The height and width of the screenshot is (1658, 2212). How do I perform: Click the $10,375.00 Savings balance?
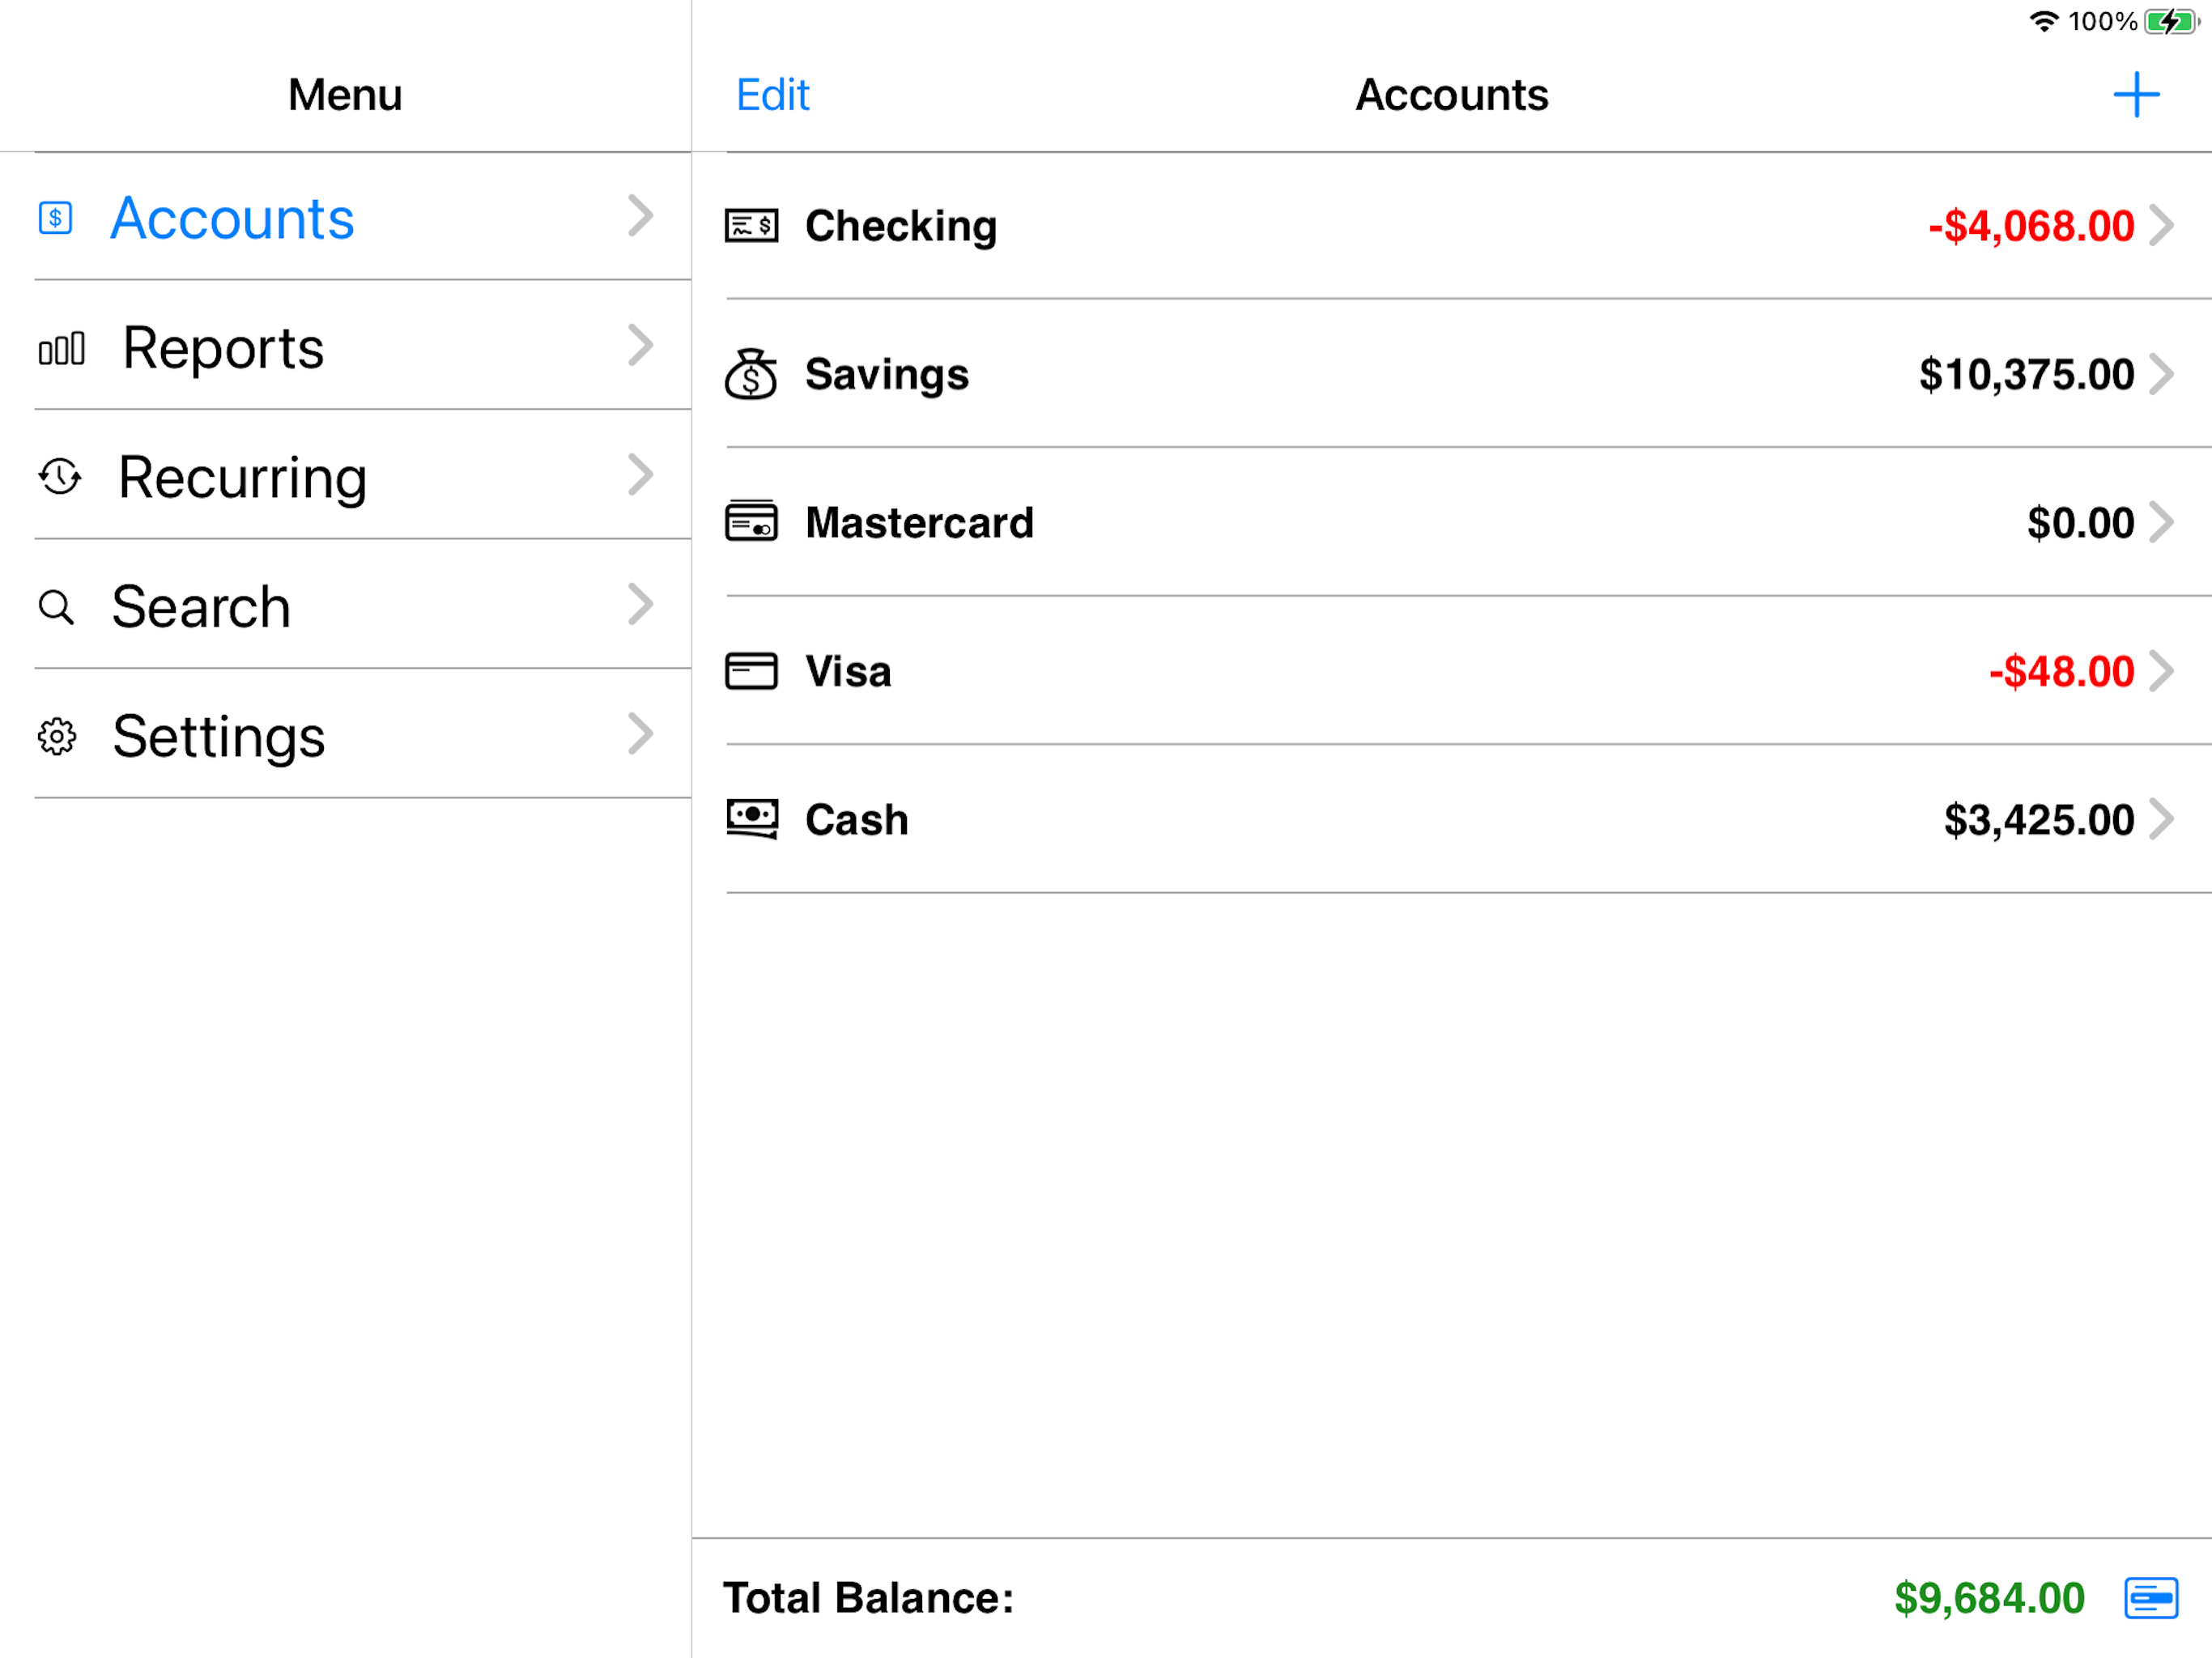coord(2027,375)
